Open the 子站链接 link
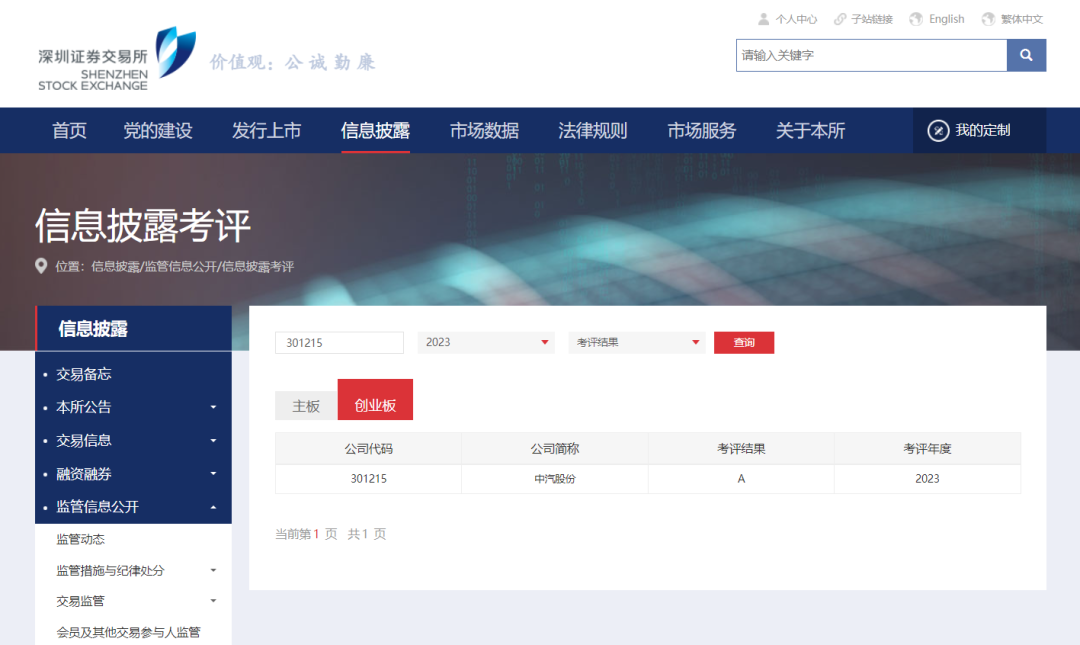 (x=872, y=19)
